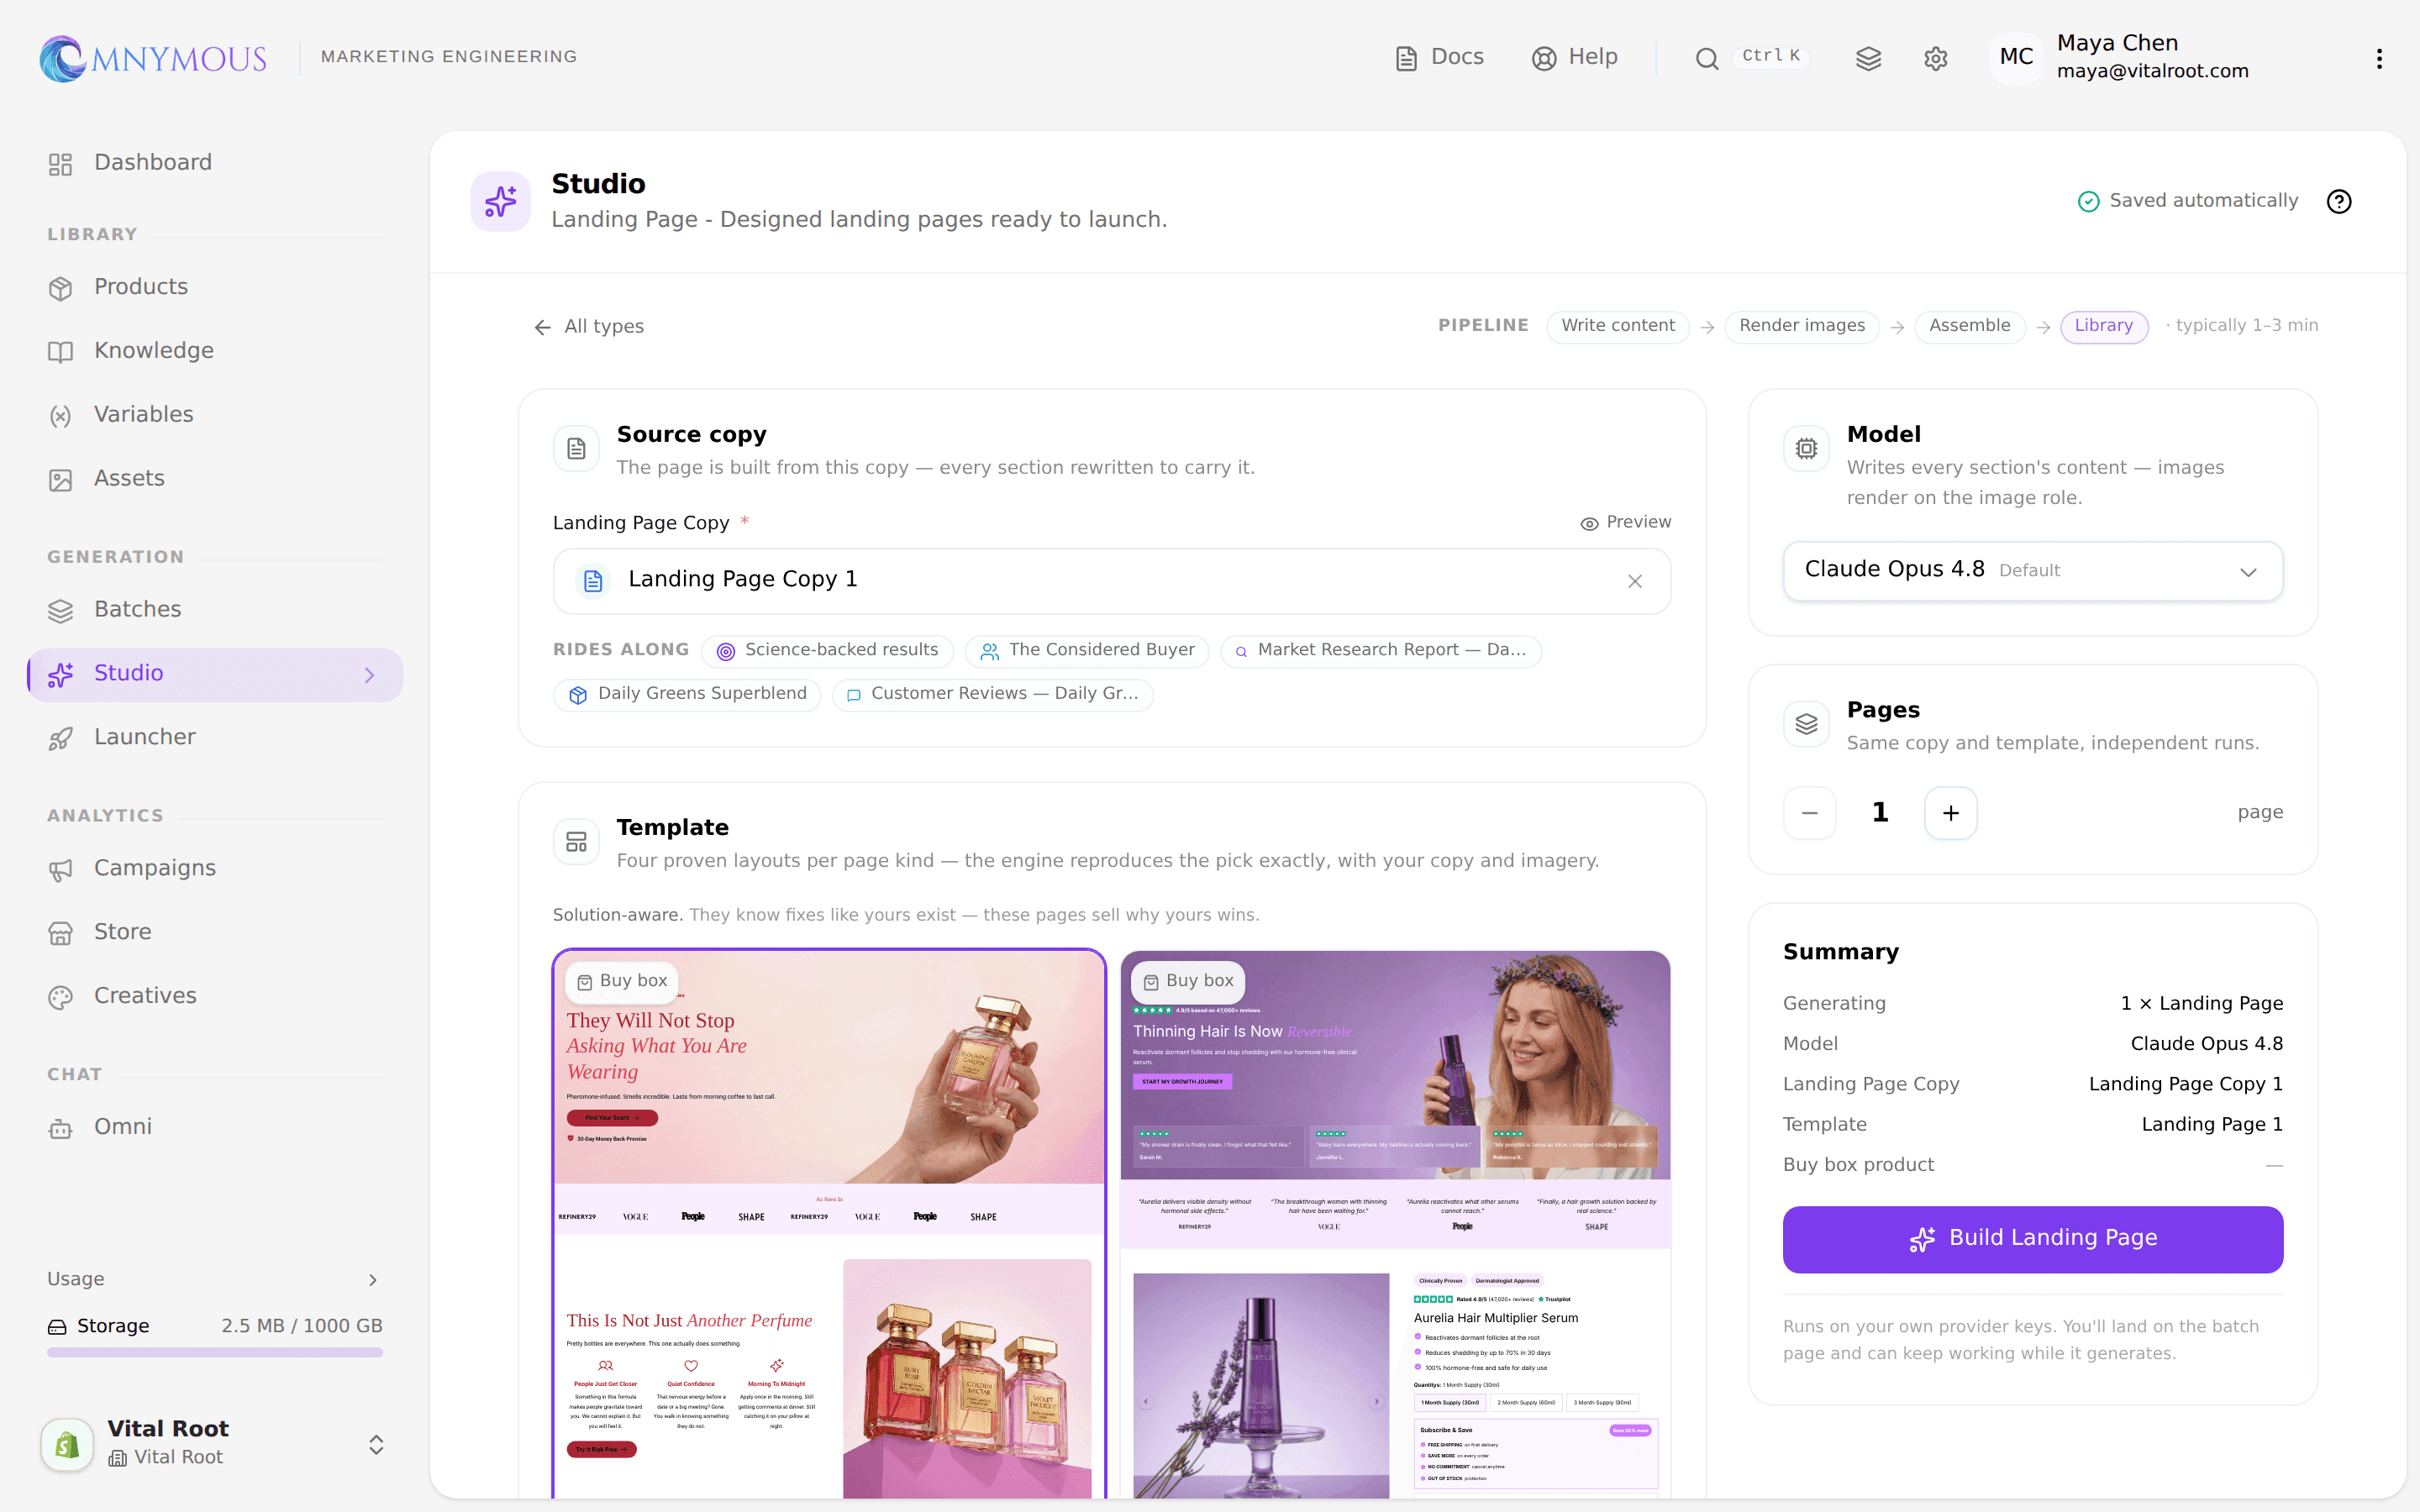Clear Landing Page Copy 1 selection

(1635, 581)
